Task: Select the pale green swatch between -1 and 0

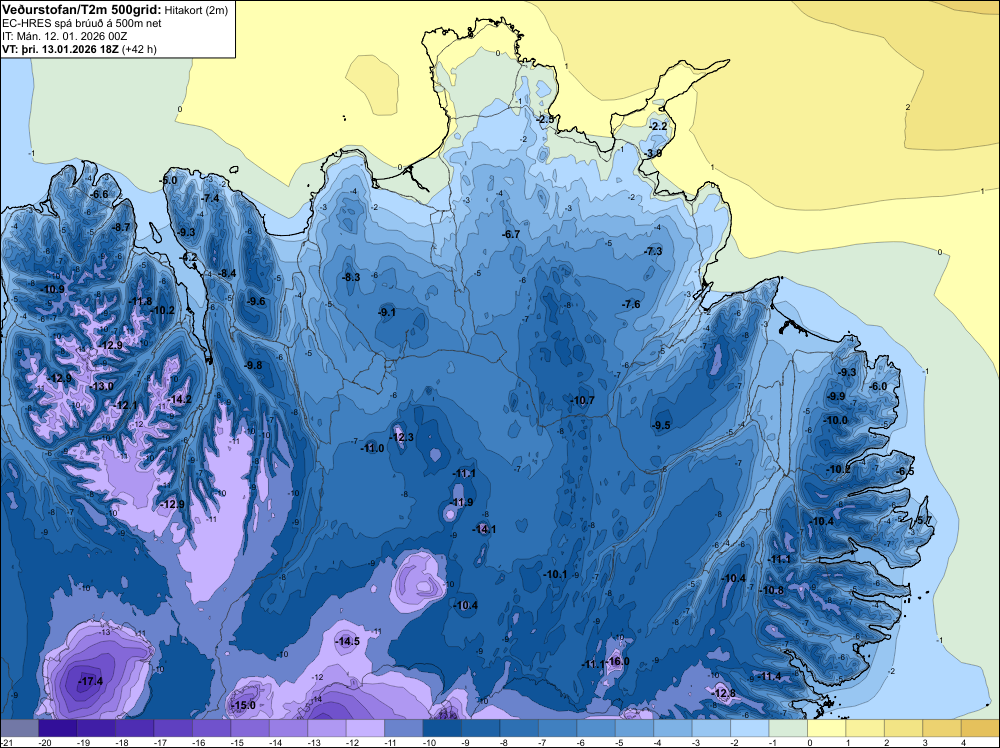Action: coord(788,728)
